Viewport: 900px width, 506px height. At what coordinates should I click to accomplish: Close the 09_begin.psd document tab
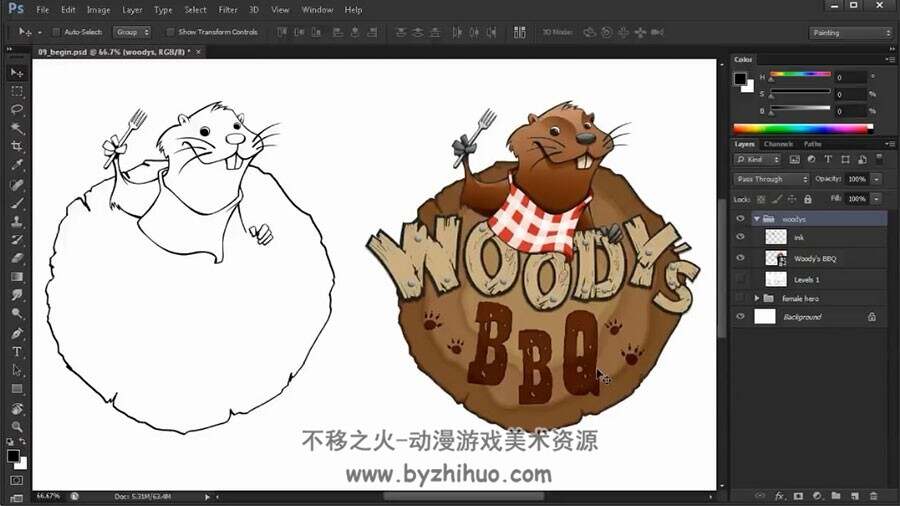click(x=199, y=52)
